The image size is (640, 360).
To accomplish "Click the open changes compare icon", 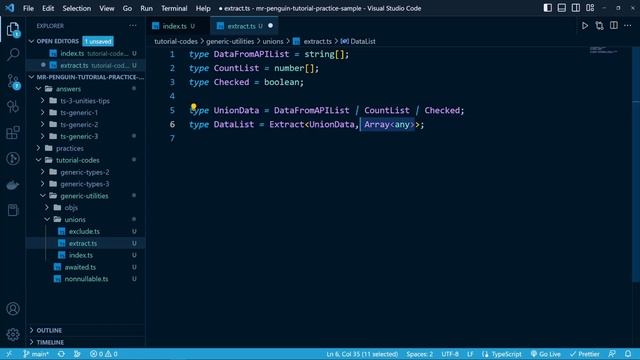I will coord(599,26).
